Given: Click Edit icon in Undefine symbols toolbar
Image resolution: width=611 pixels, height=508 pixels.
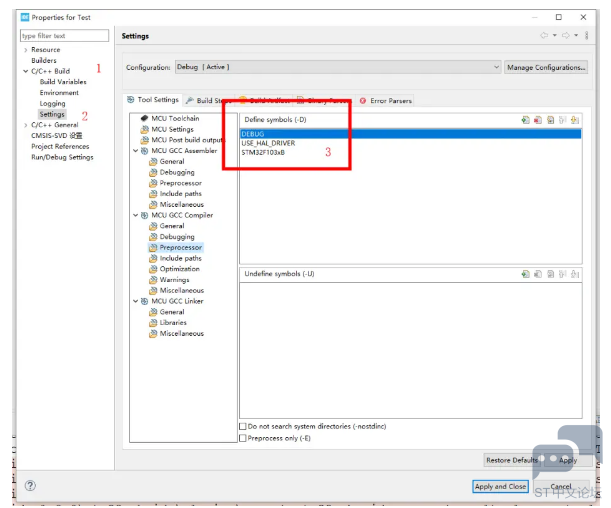Looking at the screenshot, I should click(x=550, y=274).
